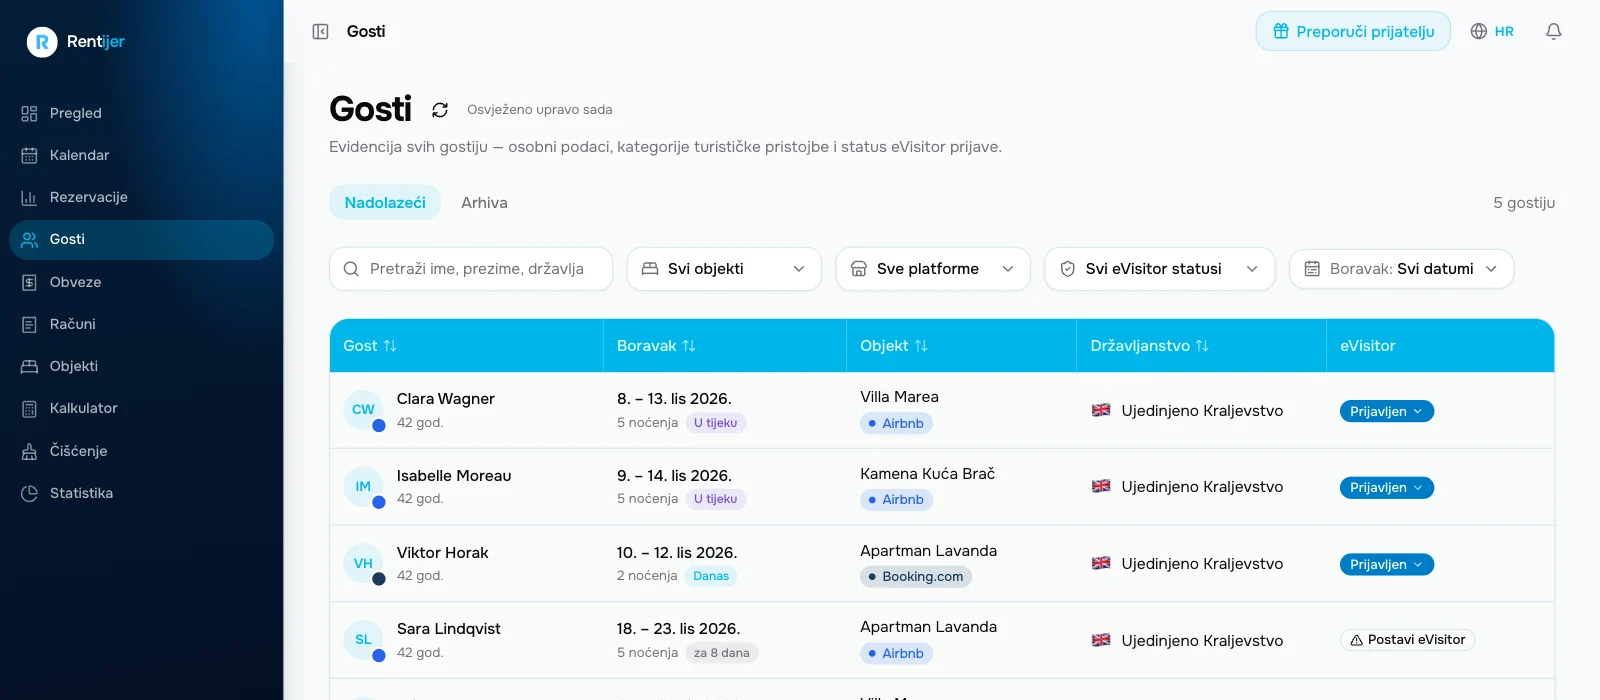Image resolution: width=1600 pixels, height=700 pixels.
Task: Click the Rentjer logo
Action: pyautogui.click(x=76, y=41)
